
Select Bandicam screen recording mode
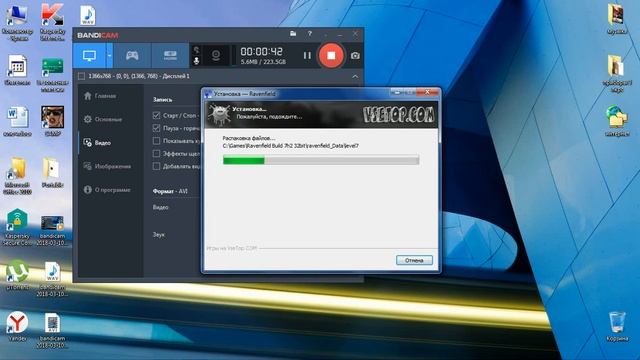click(x=89, y=56)
